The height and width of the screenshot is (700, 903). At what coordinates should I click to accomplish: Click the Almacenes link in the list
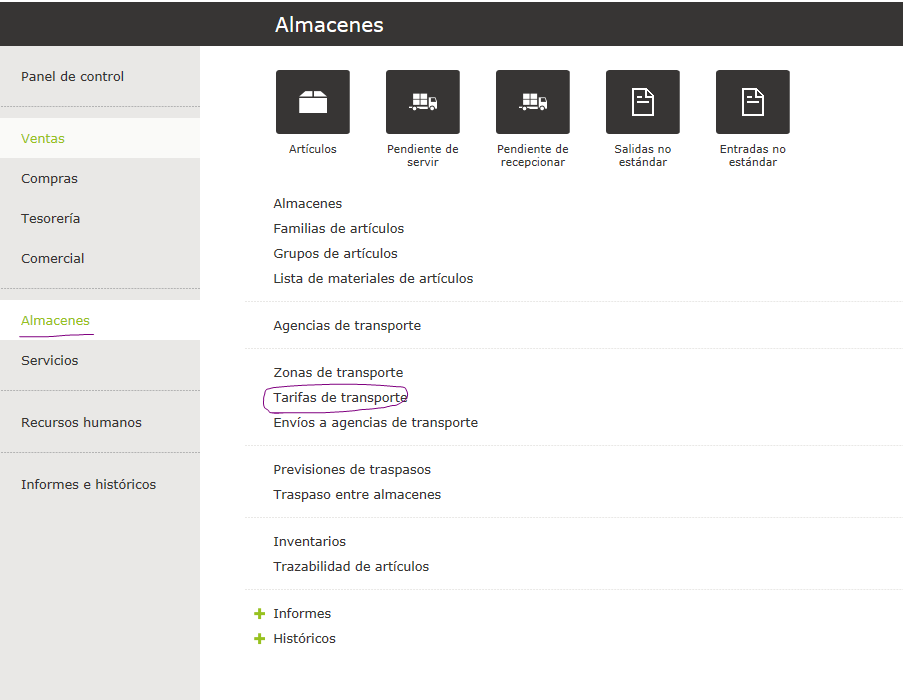tap(308, 204)
